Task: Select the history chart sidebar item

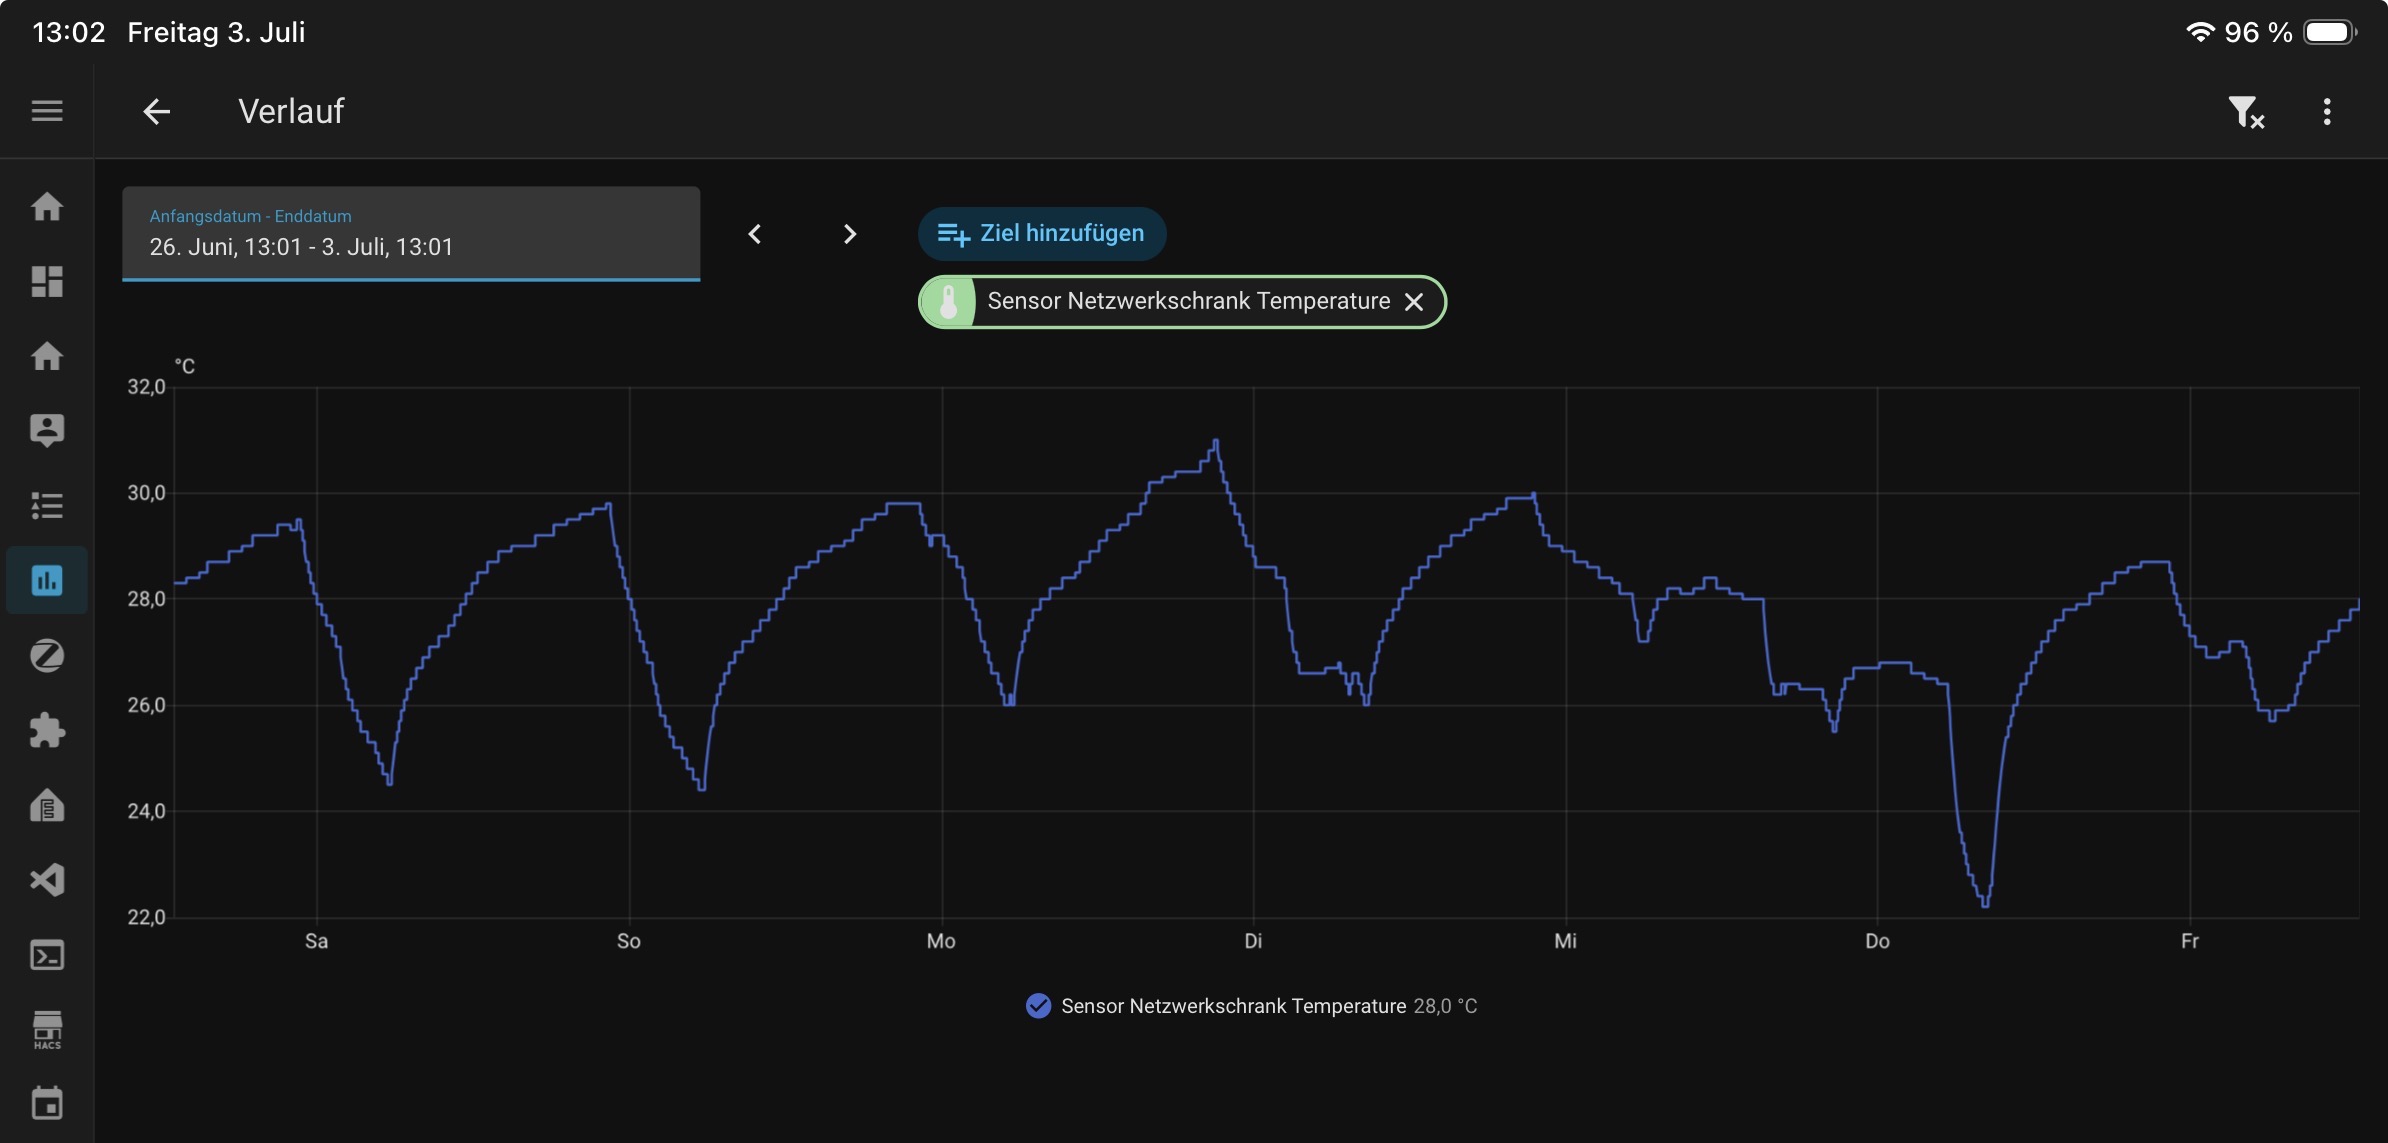Action: click(x=47, y=580)
